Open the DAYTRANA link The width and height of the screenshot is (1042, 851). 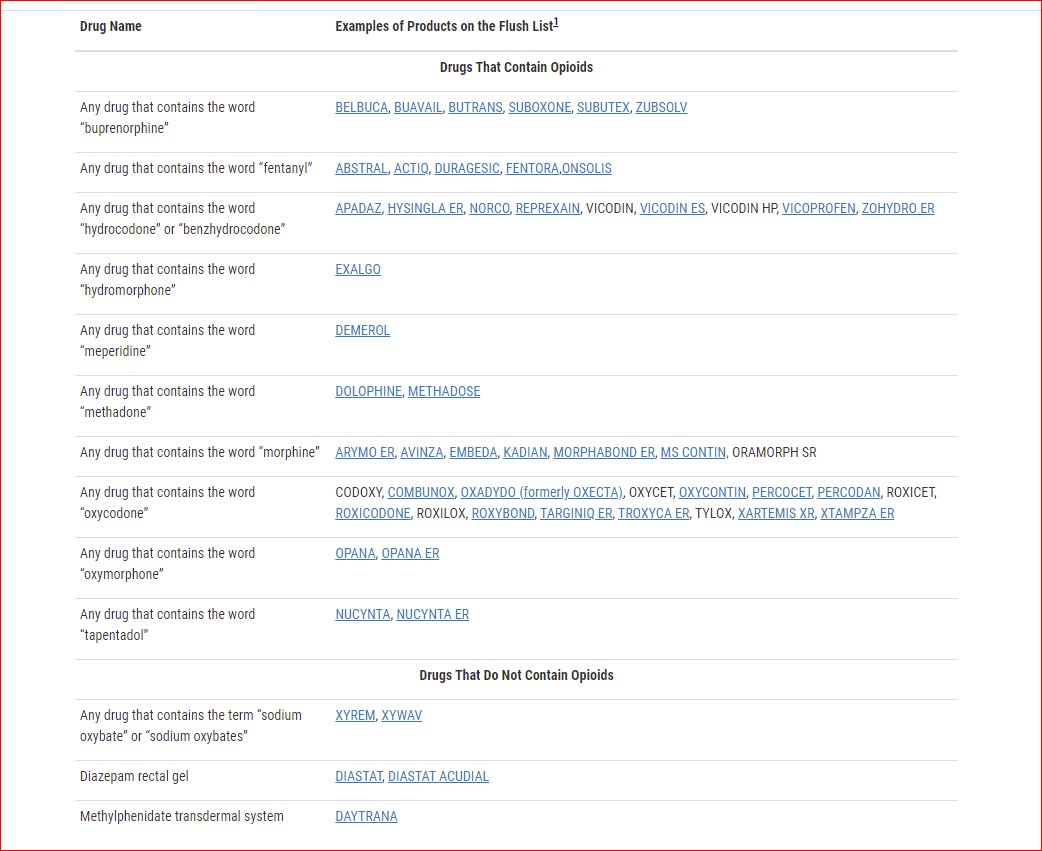point(366,817)
